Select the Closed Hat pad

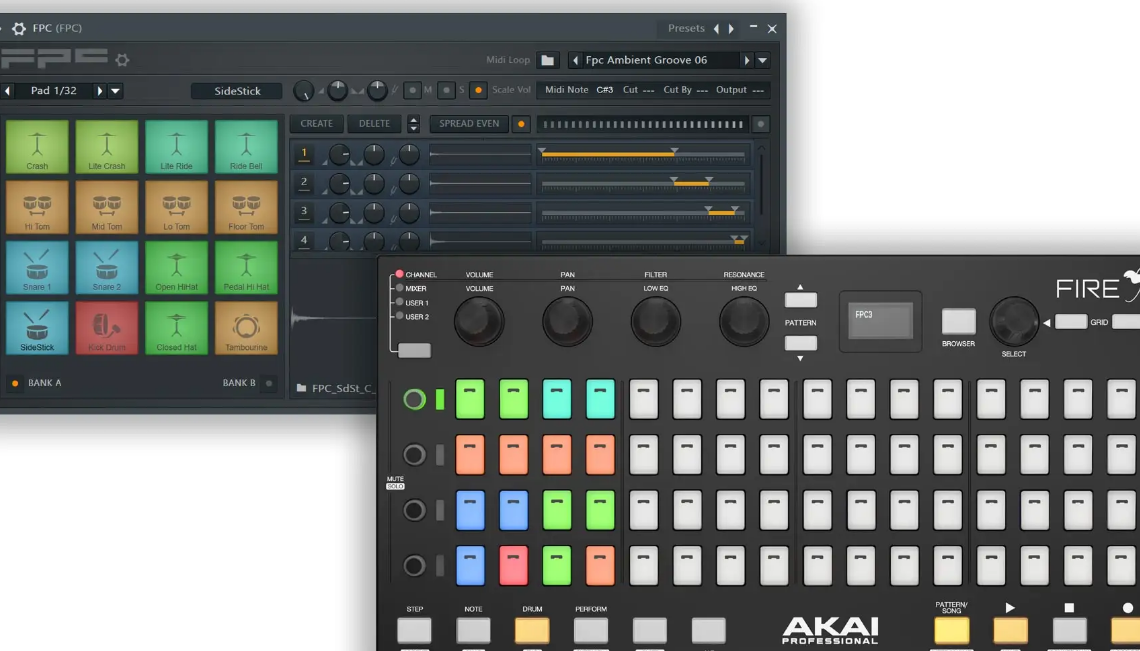(x=177, y=328)
